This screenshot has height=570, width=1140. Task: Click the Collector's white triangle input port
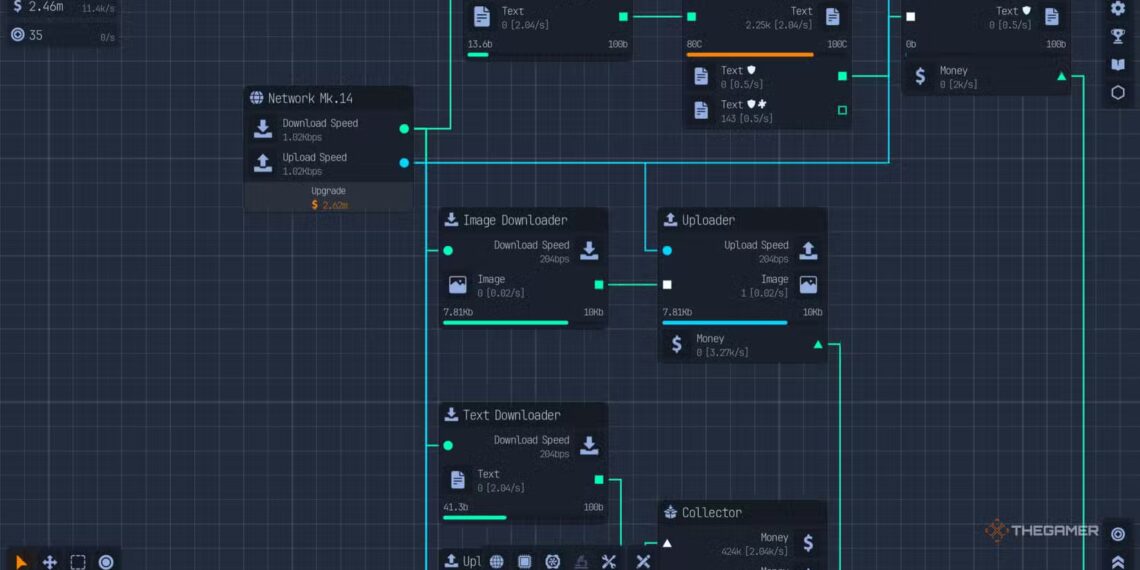[x=667, y=543]
